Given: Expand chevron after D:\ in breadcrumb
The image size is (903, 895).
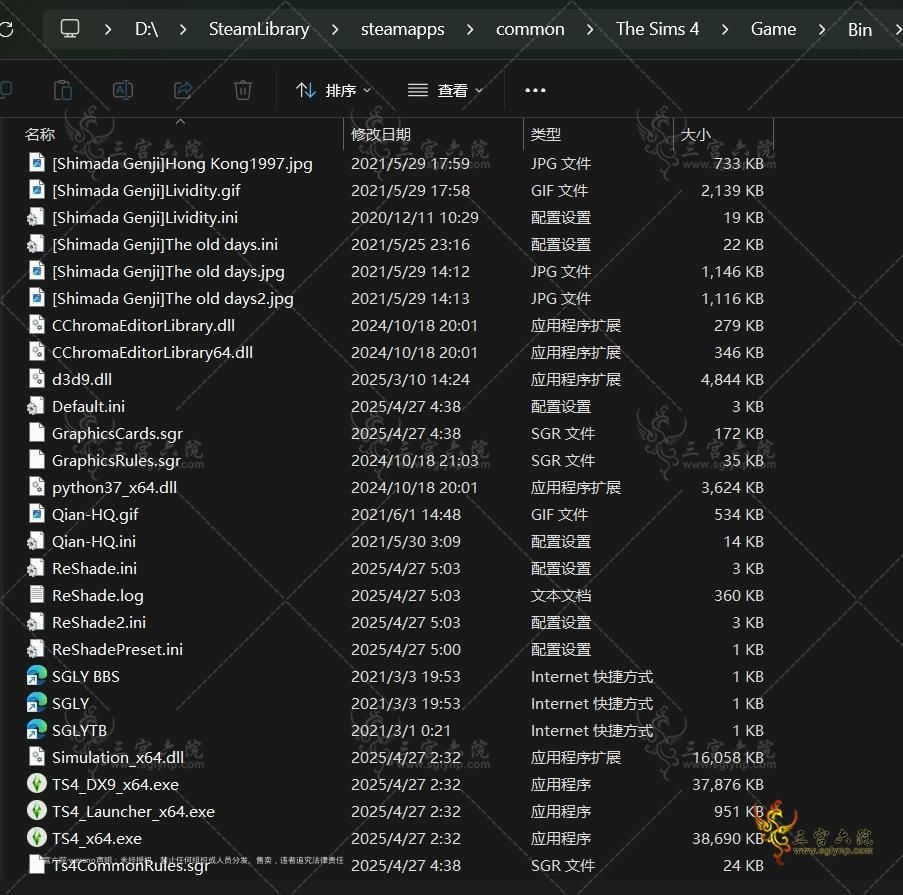Looking at the screenshot, I should click(x=183, y=29).
